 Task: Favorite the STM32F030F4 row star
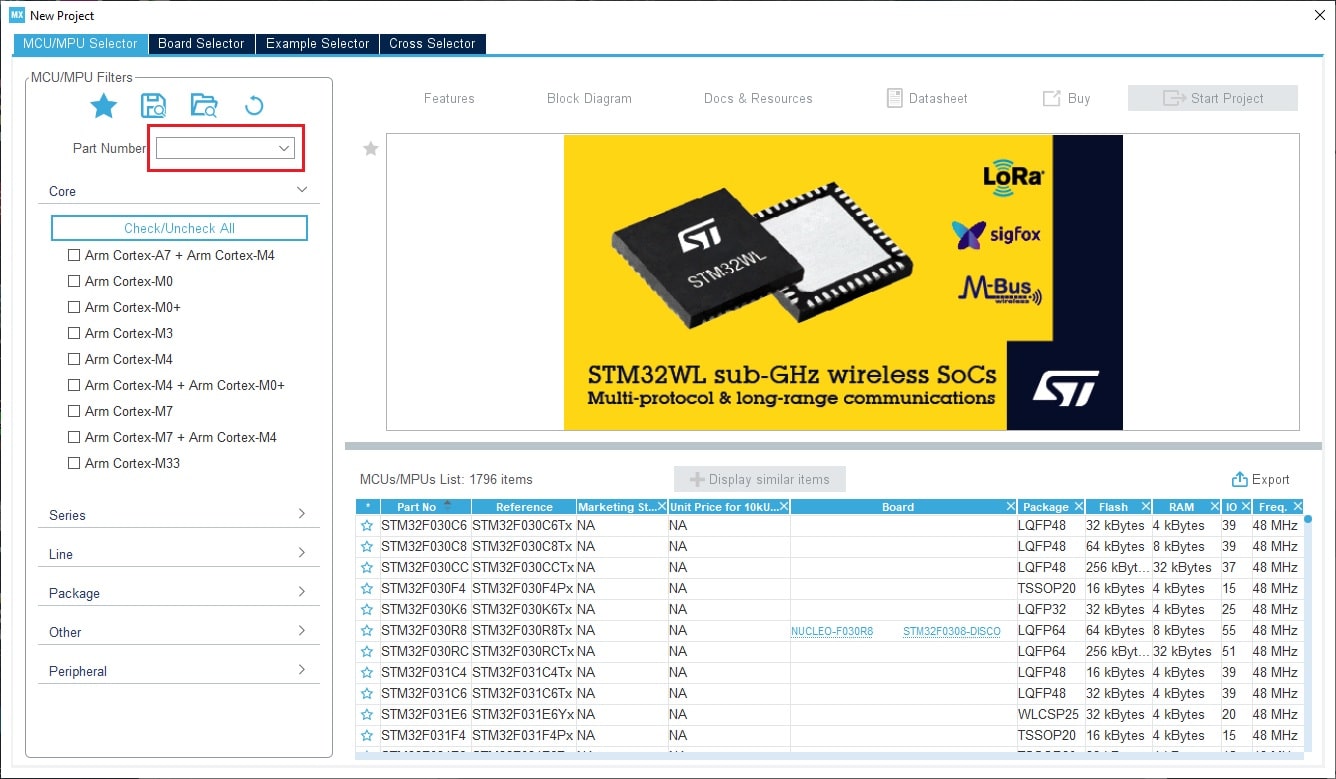(367, 588)
